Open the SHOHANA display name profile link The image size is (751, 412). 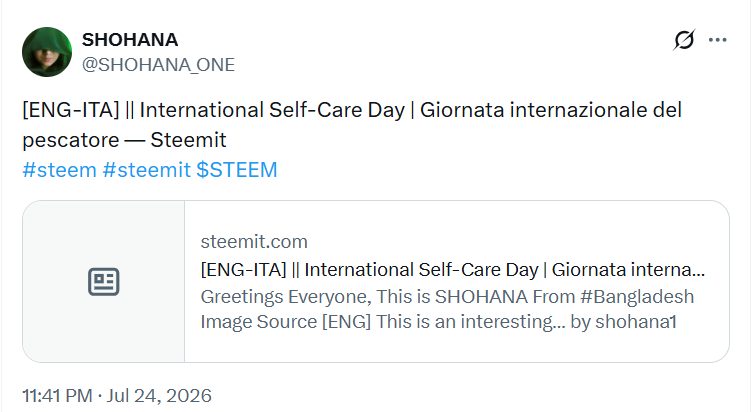tap(130, 40)
